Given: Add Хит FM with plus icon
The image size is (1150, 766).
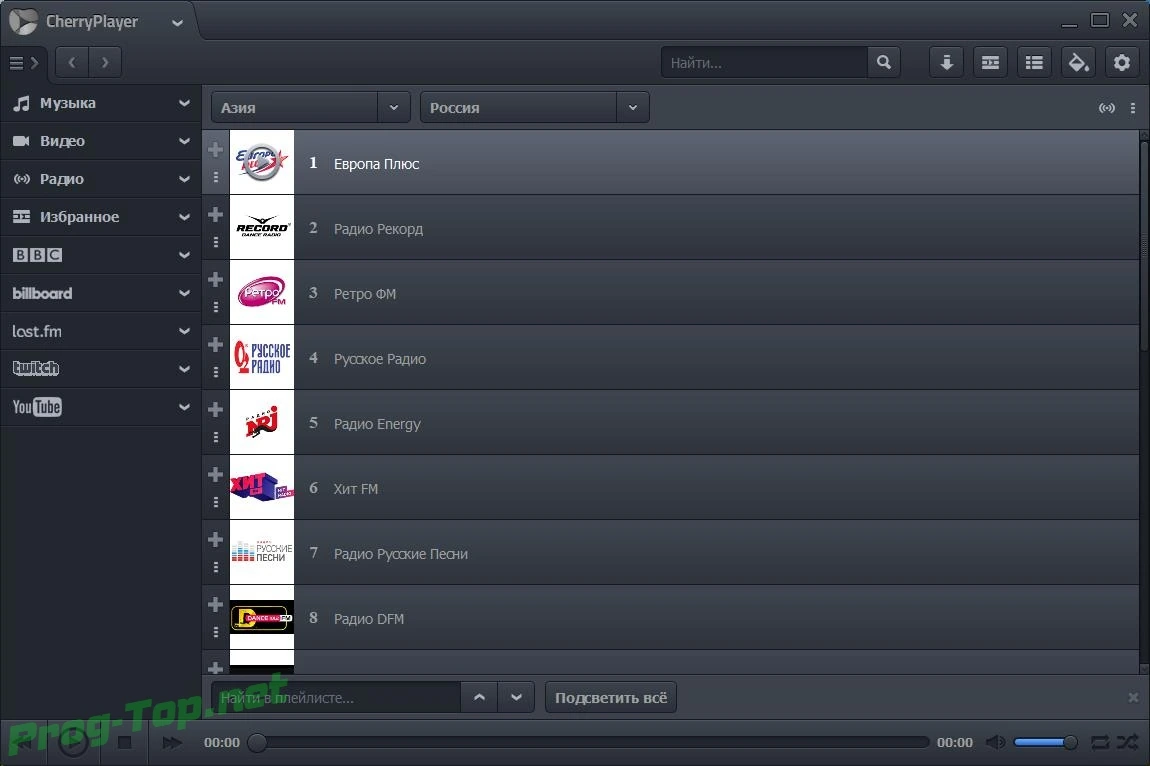Looking at the screenshot, I should coord(215,474).
